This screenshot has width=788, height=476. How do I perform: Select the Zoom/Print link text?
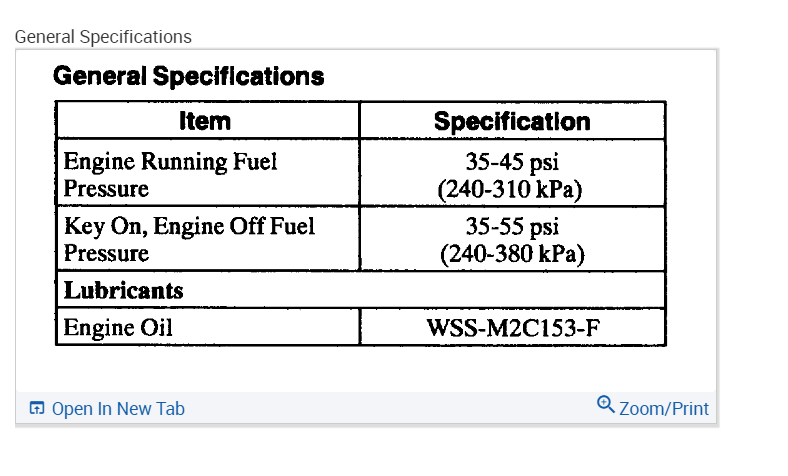[x=664, y=408]
